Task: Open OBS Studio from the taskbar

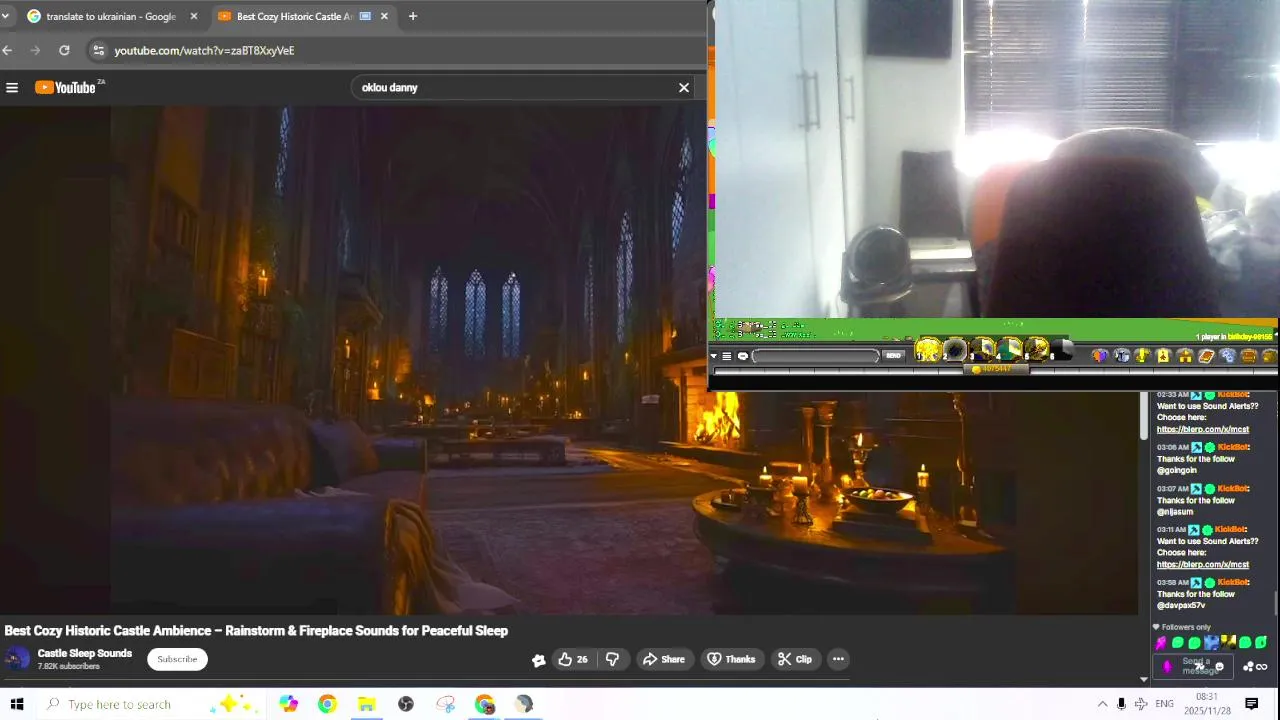Action: click(406, 704)
